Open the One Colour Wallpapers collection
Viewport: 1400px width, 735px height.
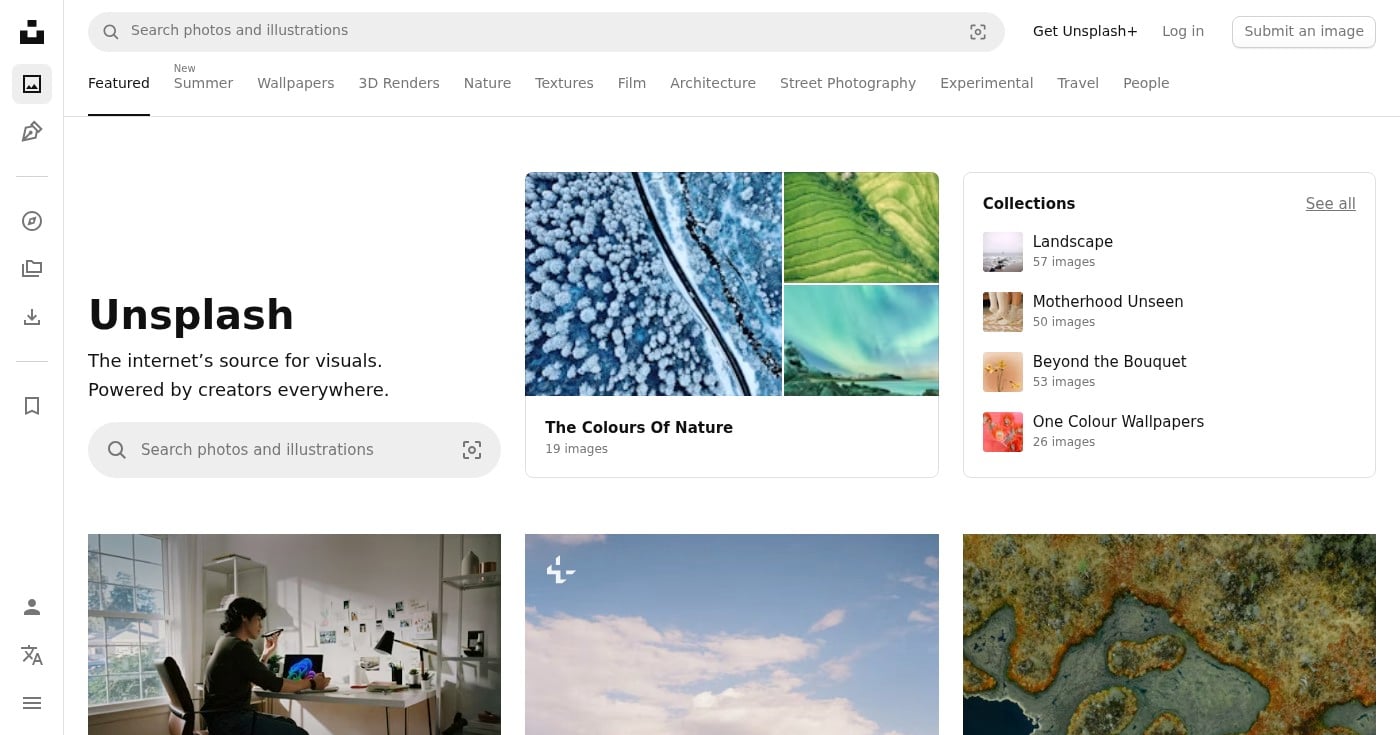click(x=1118, y=422)
